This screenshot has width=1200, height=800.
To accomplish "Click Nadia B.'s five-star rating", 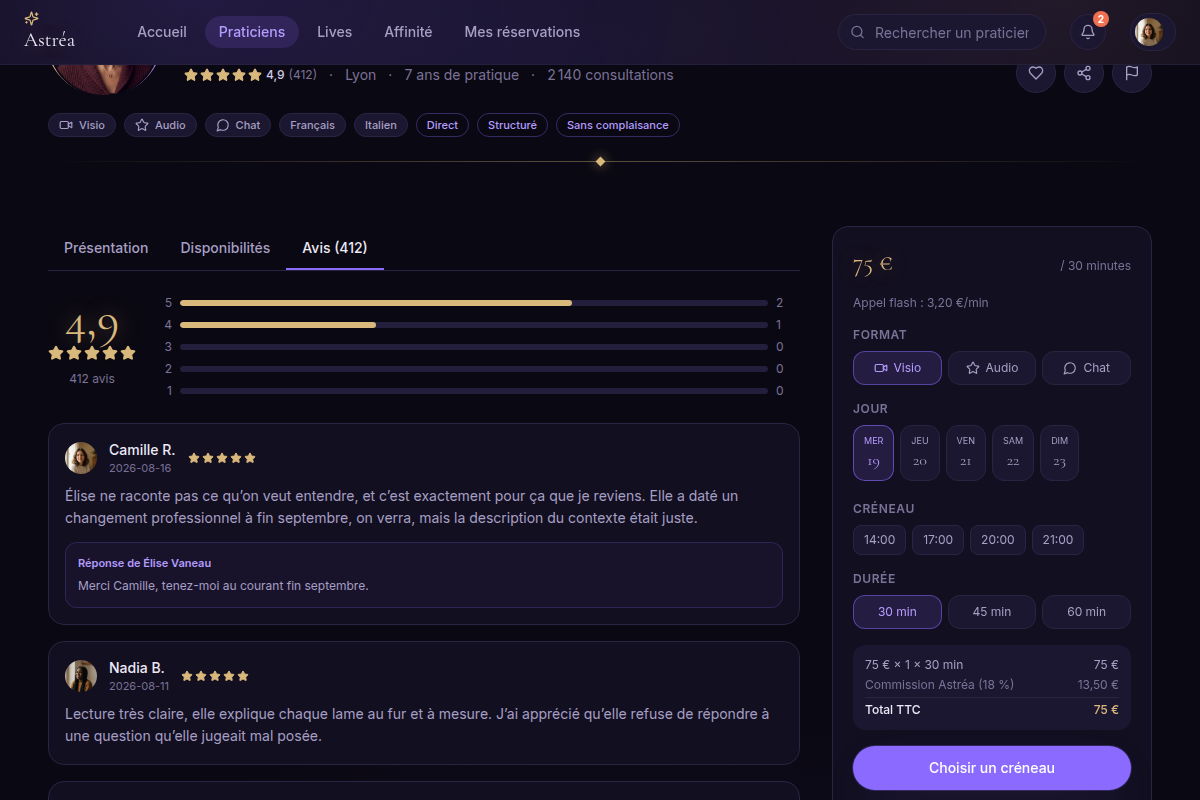I will point(215,676).
